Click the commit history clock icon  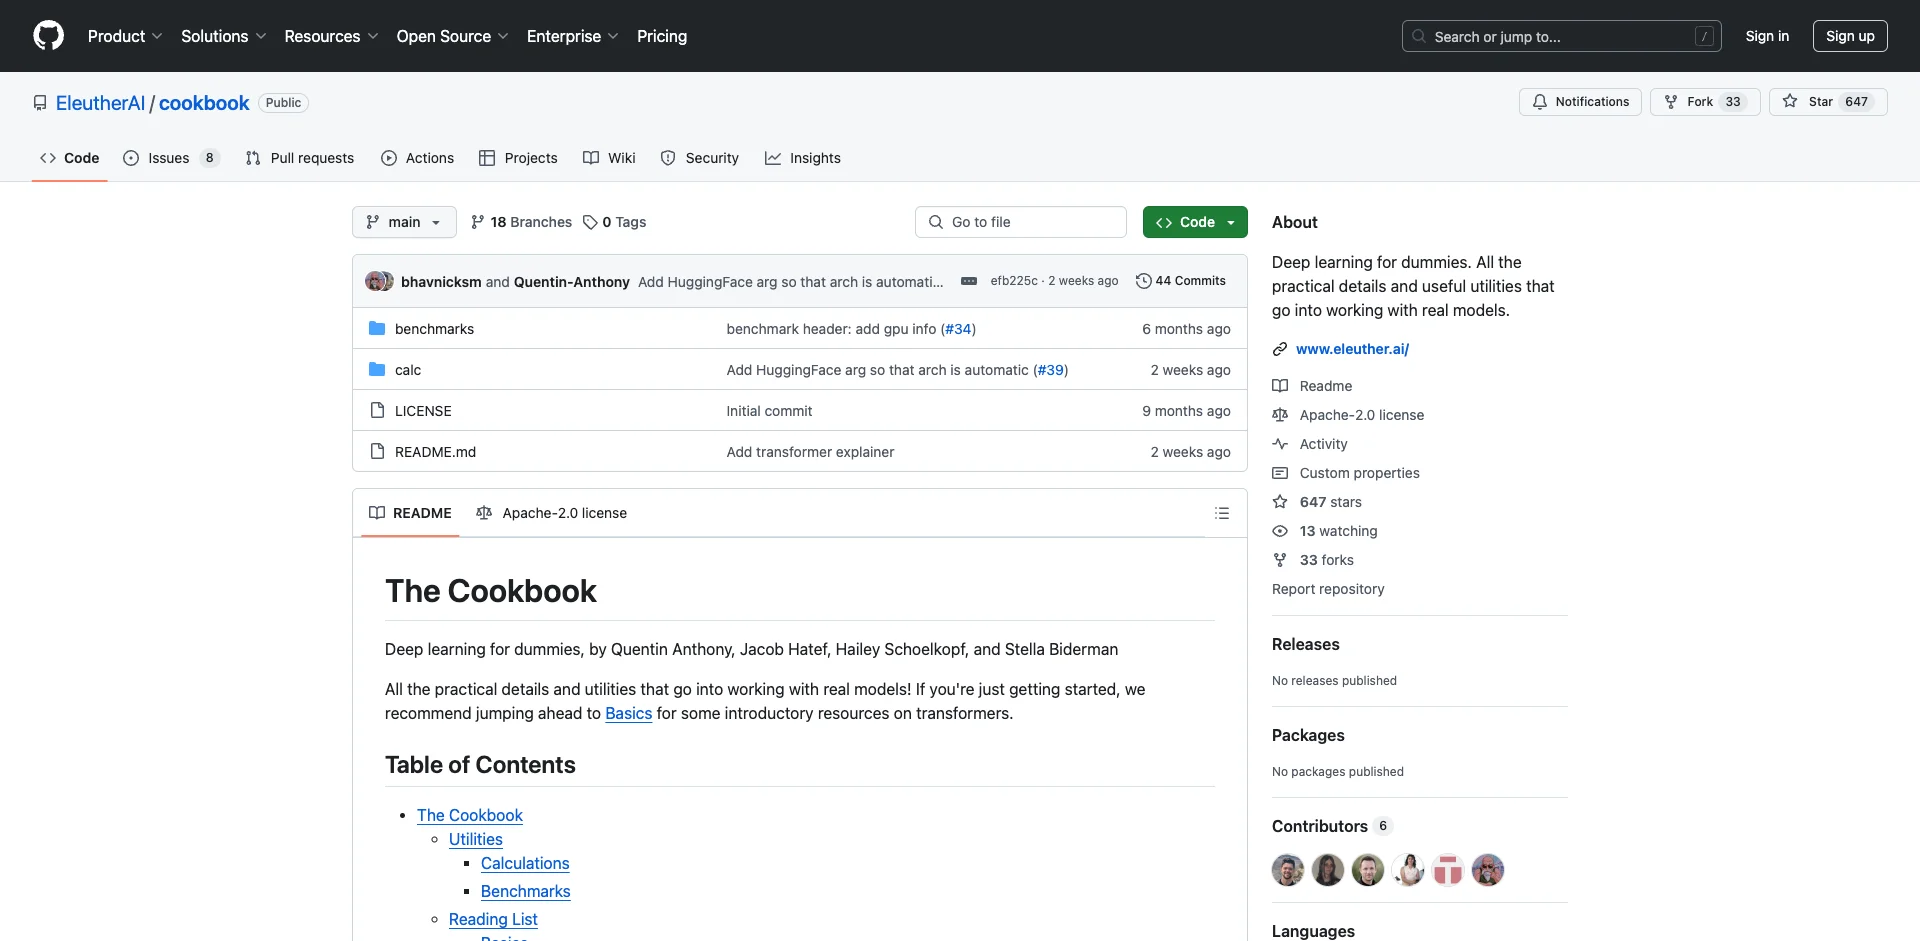click(x=1143, y=281)
